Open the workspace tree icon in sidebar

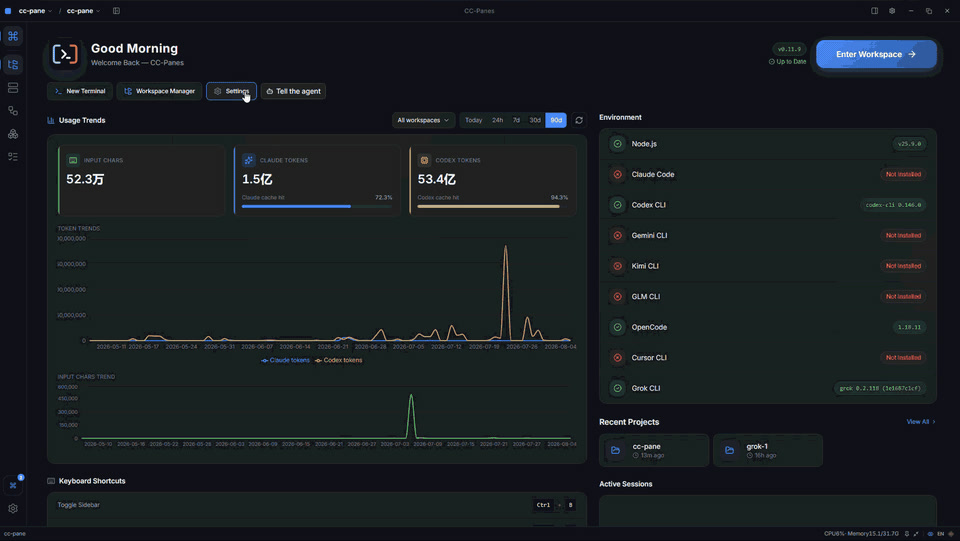point(13,64)
